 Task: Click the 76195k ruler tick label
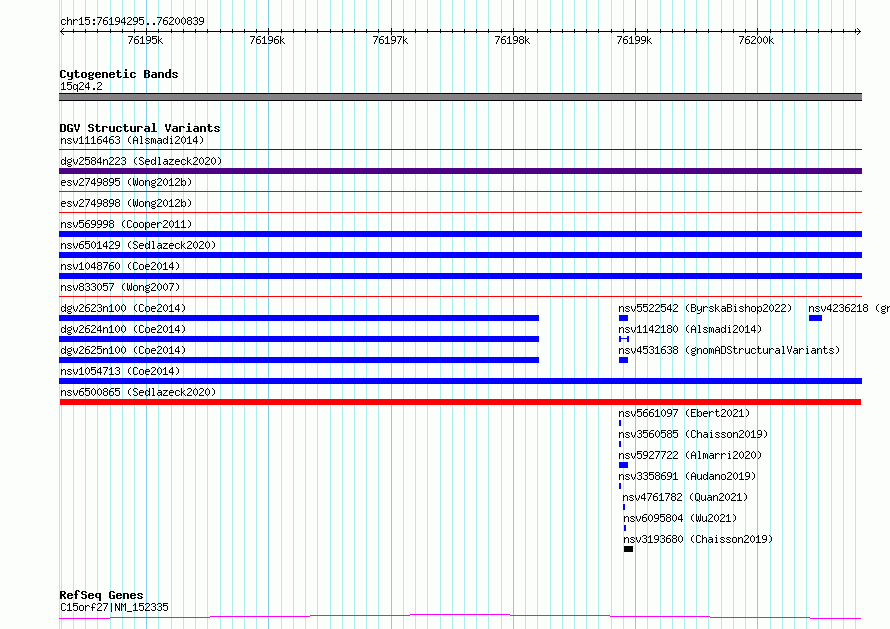(145, 40)
